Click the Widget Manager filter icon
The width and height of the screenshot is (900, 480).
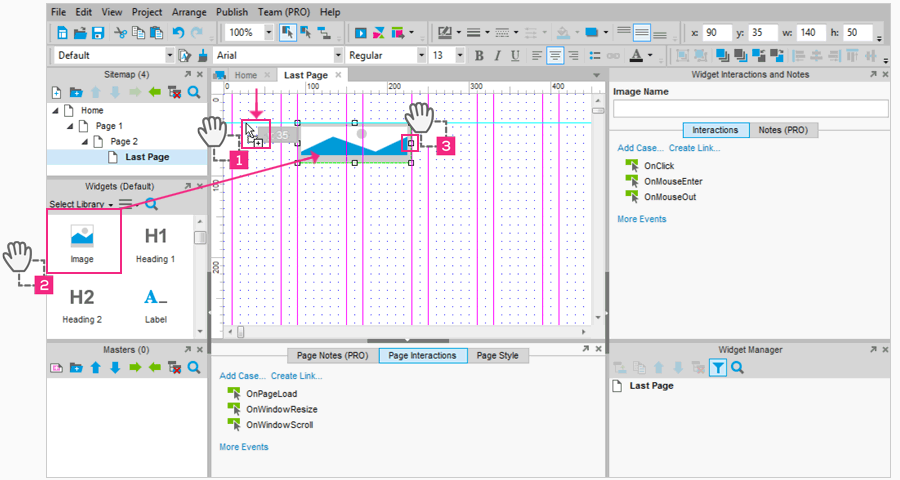pyautogui.click(x=717, y=368)
